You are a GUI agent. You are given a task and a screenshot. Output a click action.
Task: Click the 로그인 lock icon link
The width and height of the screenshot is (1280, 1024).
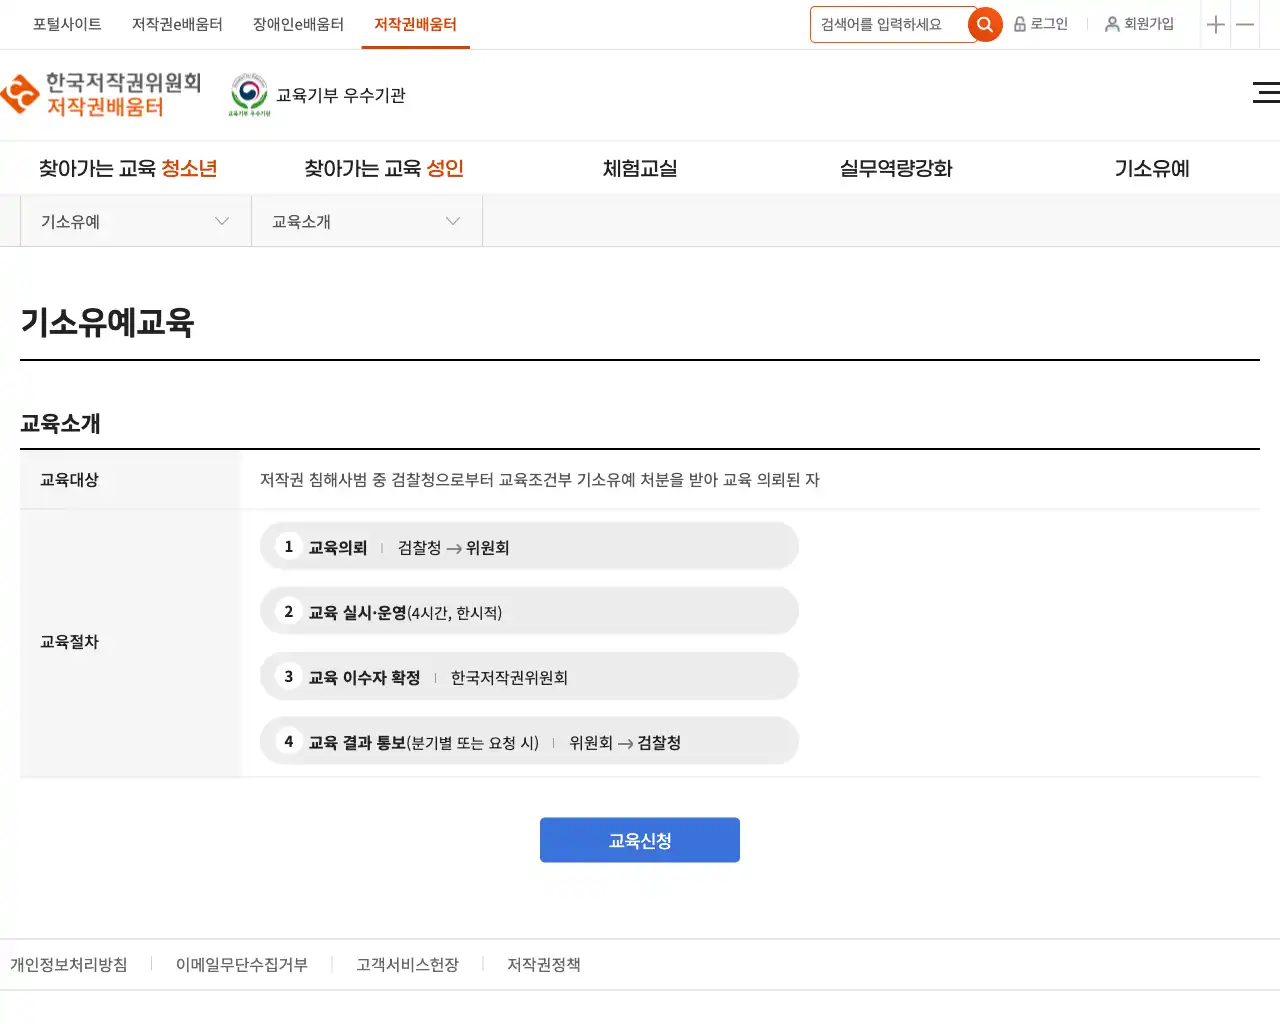coord(1041,24)
